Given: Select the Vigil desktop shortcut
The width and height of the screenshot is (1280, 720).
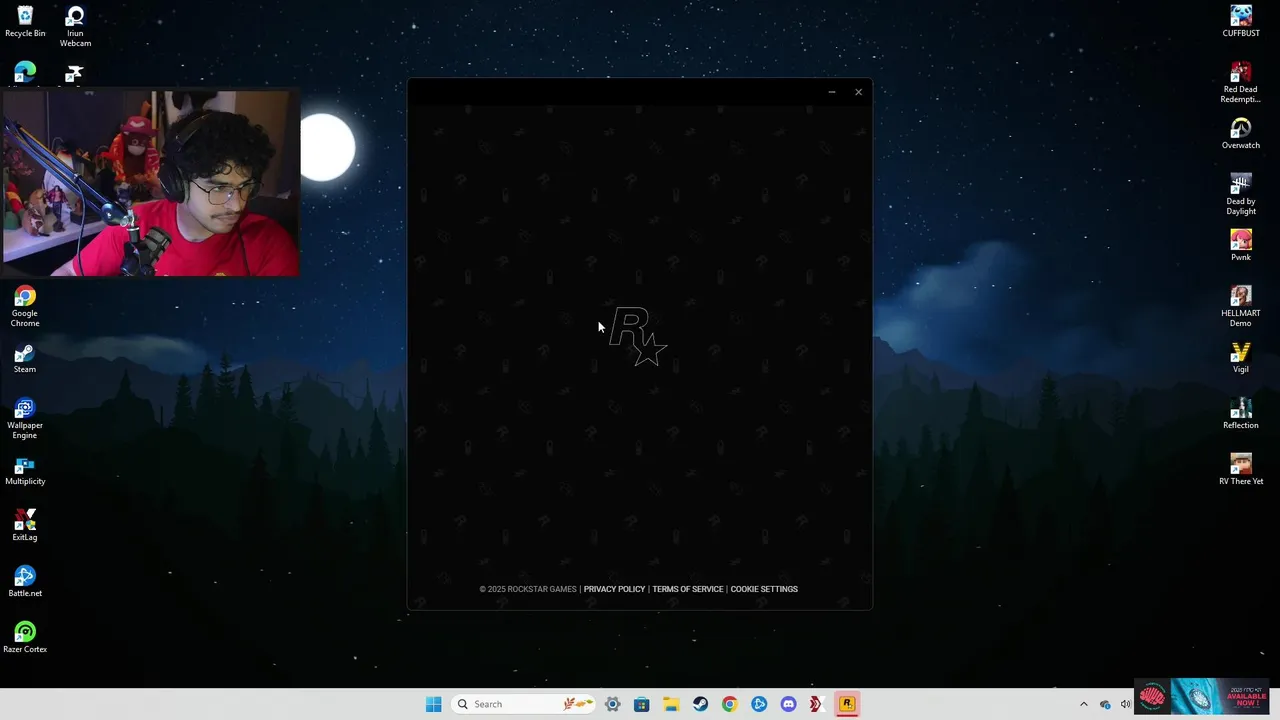Looking at the screenshot, I should (x=1241, y=358).
